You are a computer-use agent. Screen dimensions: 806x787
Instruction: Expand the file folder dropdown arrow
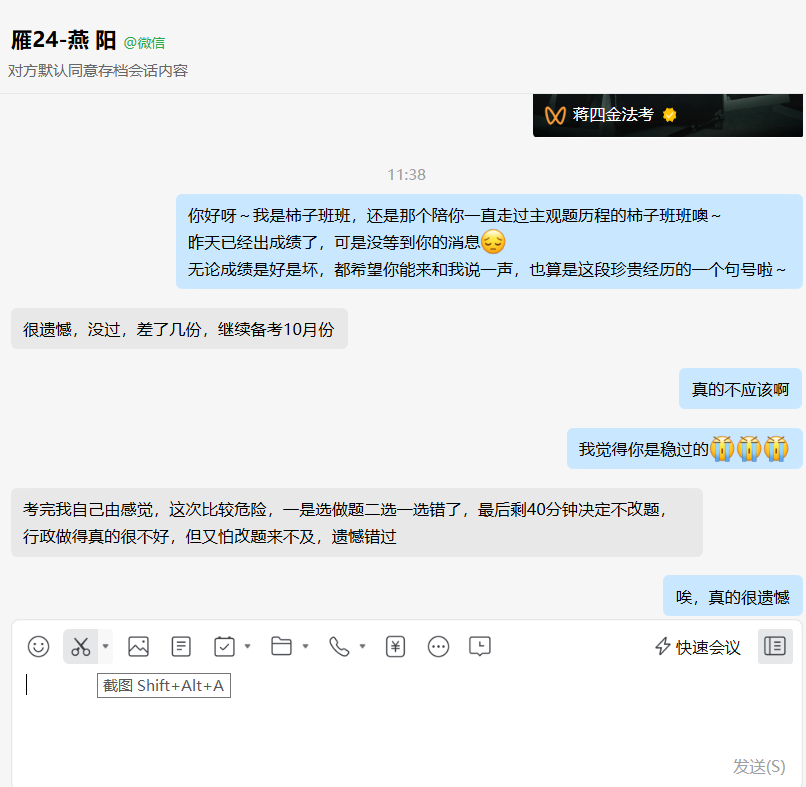305,646
